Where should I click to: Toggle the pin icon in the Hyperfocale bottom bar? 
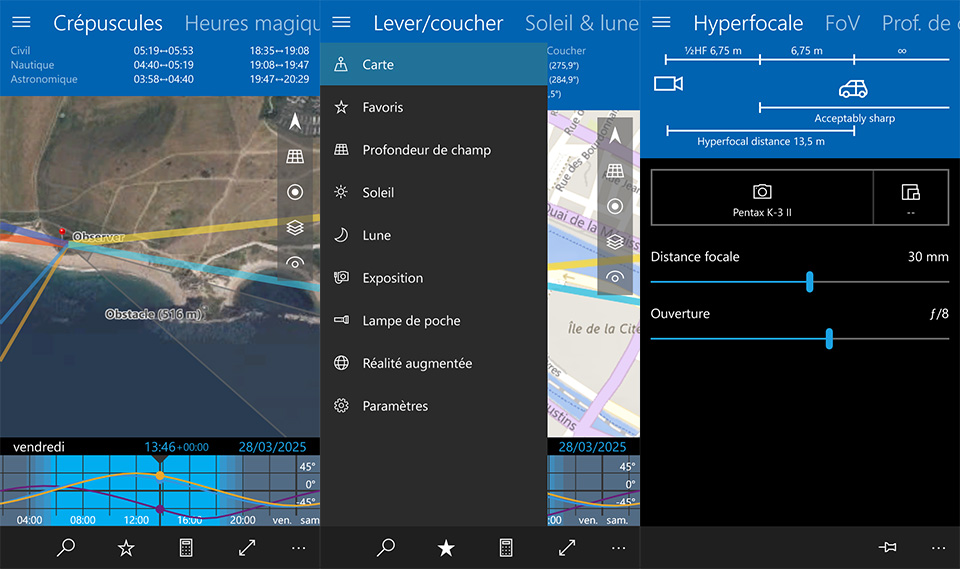point(886,547)
